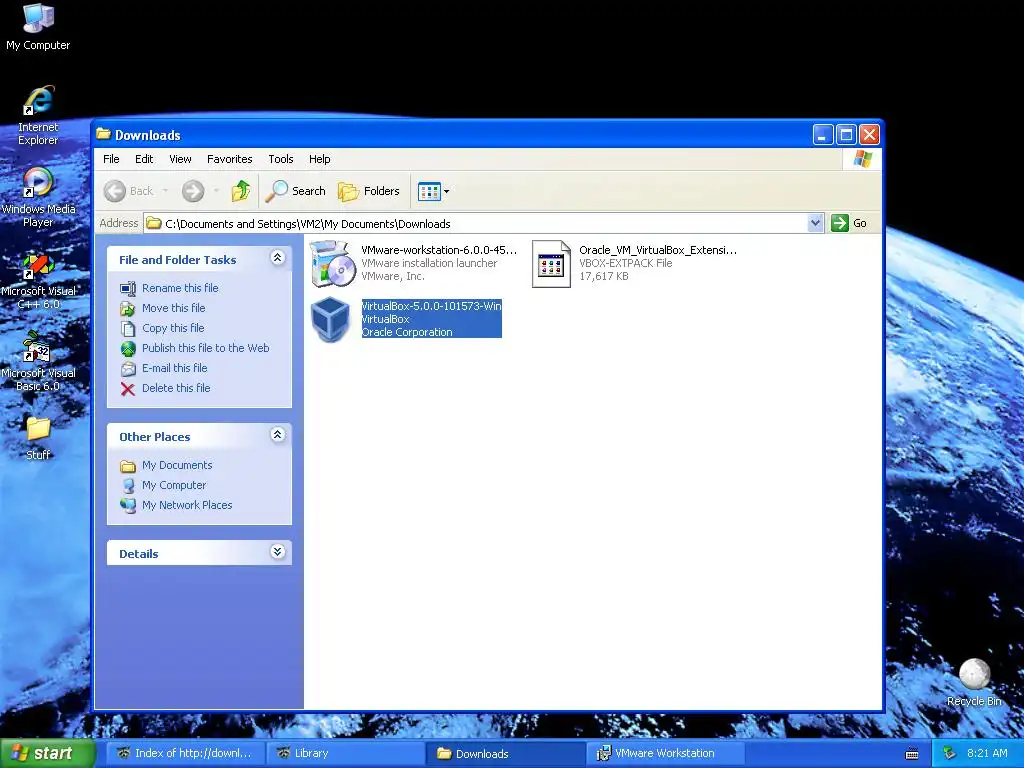Go to My Documents in Other Places
Screen dimensions: 1024x768
pos(177,466)
